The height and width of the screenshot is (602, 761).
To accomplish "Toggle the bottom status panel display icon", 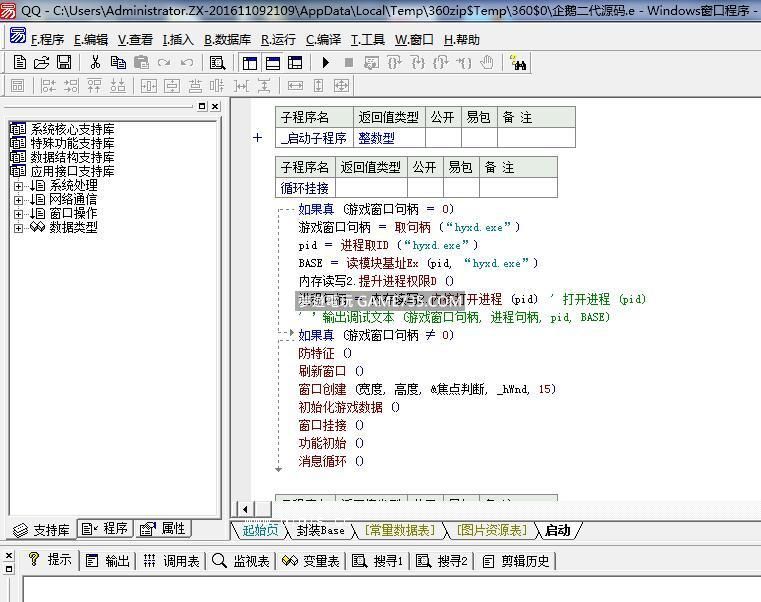I will tap(273, 62).
